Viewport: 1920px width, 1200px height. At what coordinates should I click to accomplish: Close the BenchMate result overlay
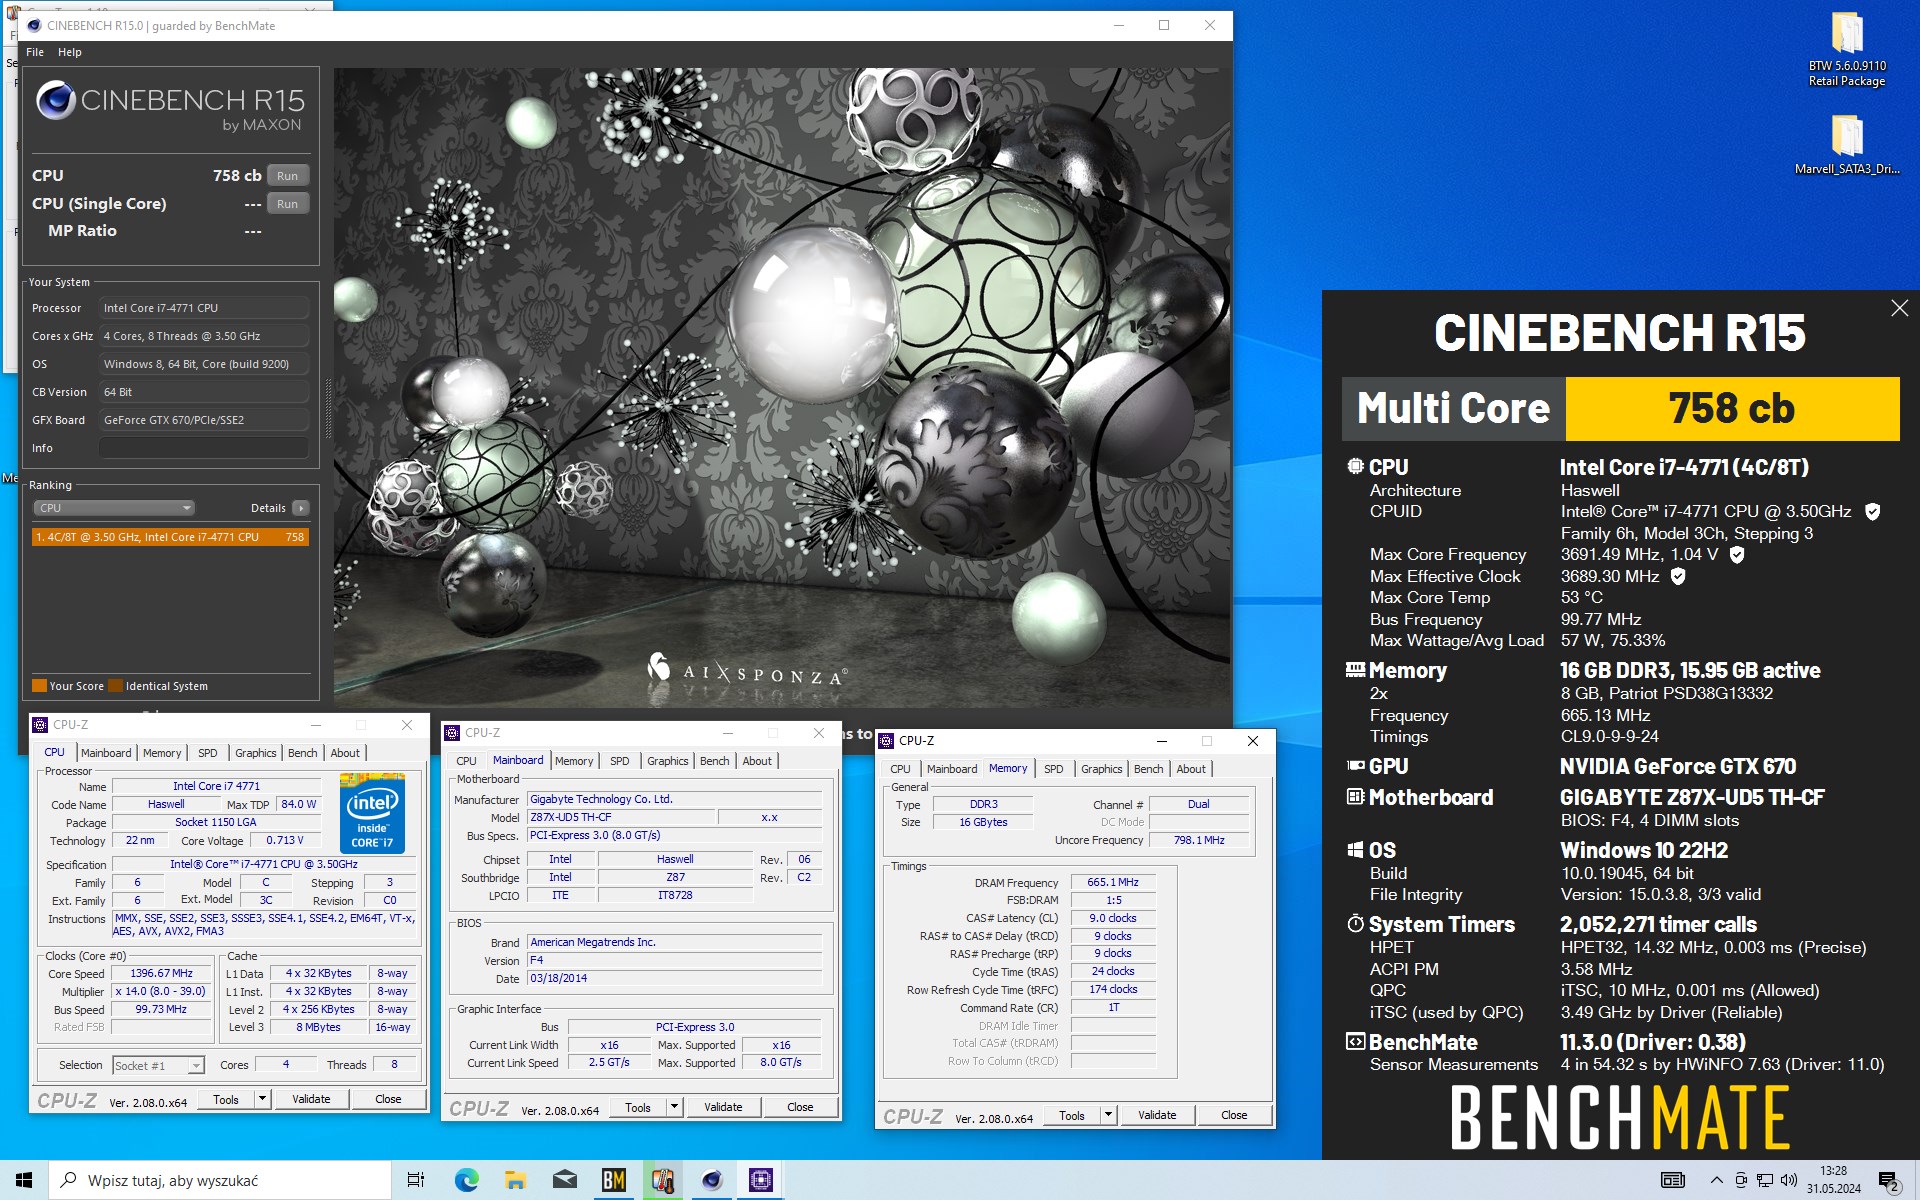click(1899, 308)
